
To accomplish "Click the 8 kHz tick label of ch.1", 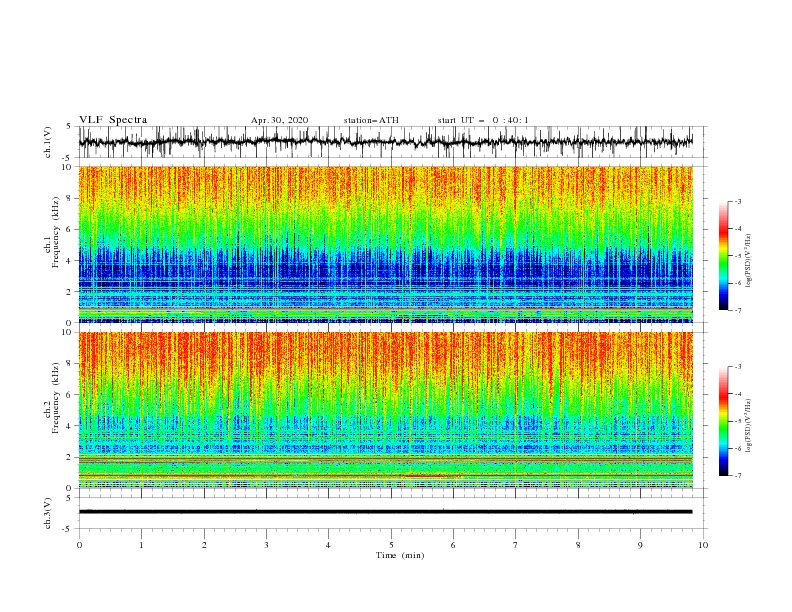I will tap(70, 198).
